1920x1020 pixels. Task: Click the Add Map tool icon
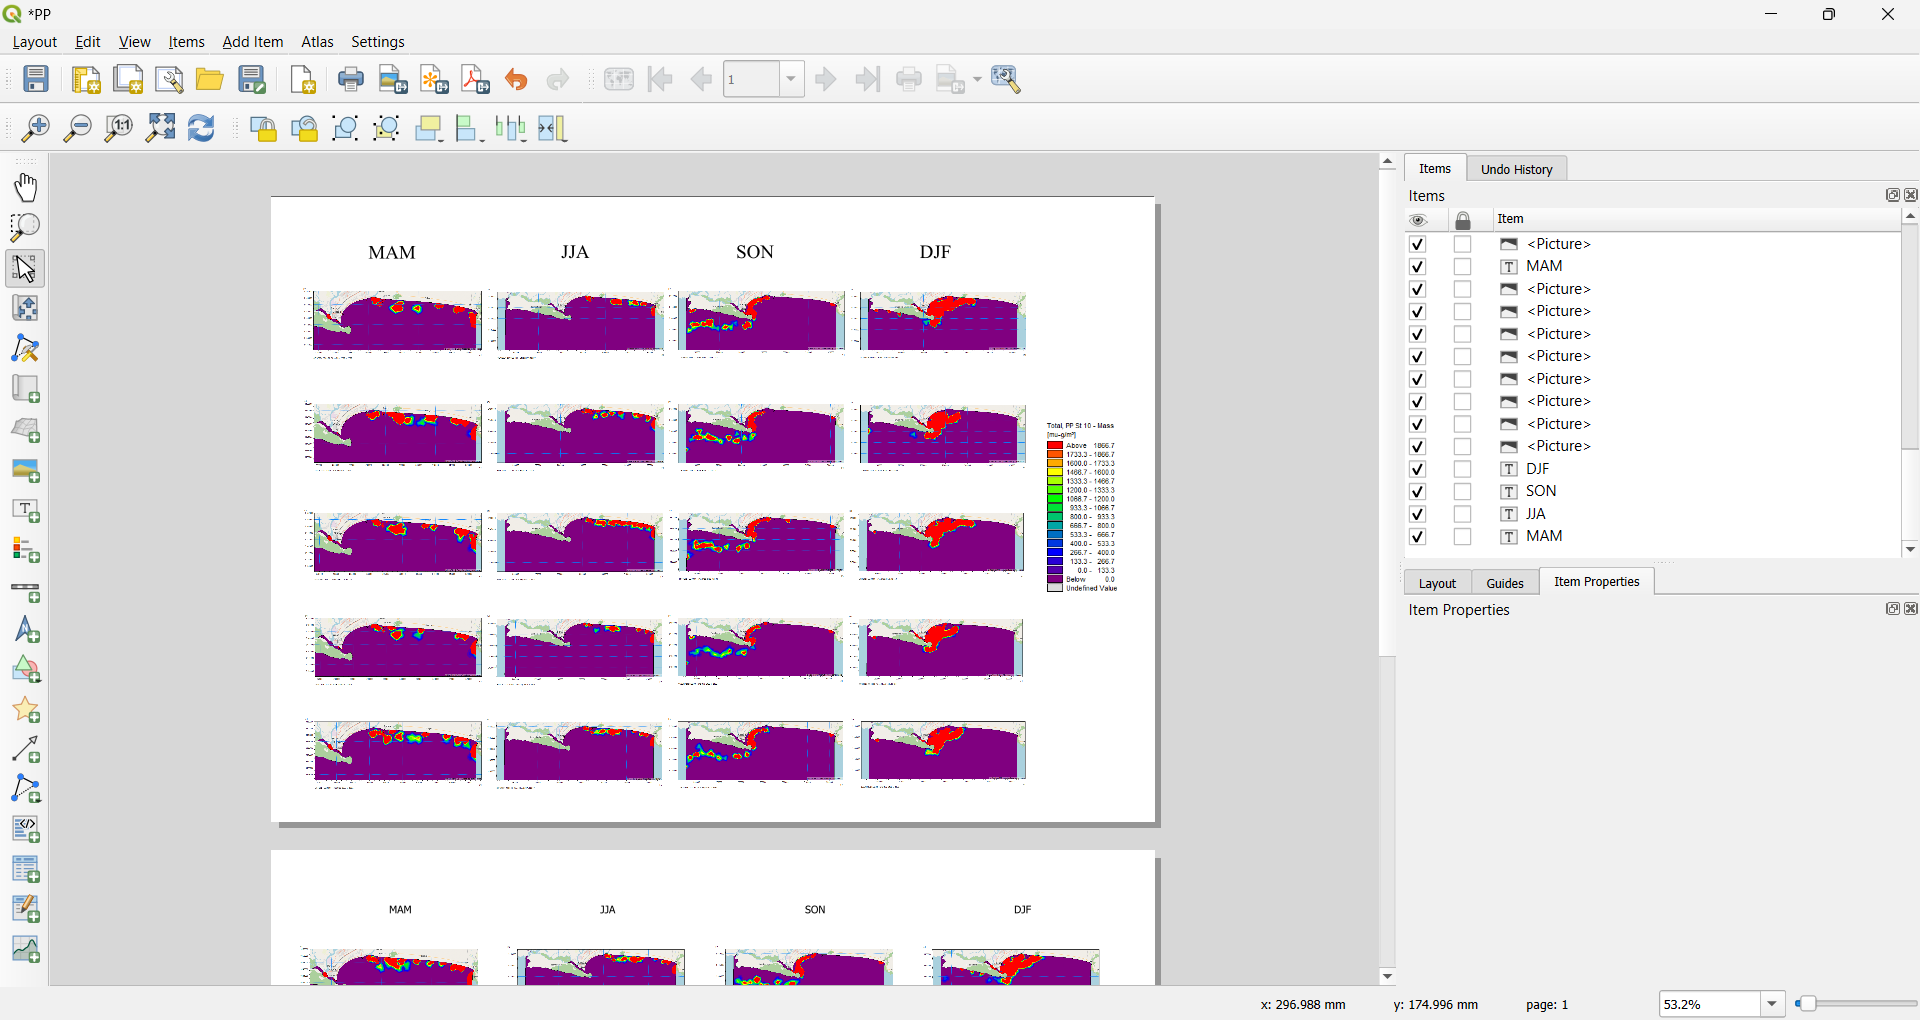click(26, 389)
